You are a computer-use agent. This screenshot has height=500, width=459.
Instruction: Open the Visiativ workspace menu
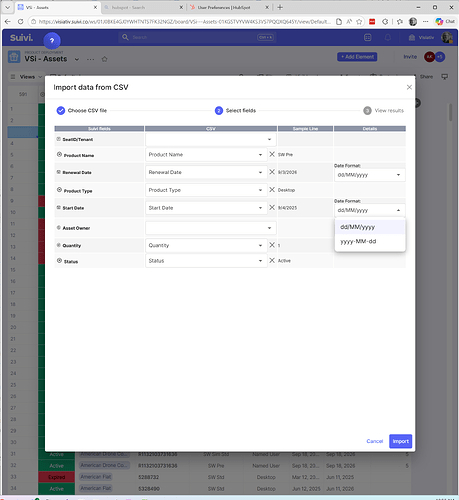[421, 37]
